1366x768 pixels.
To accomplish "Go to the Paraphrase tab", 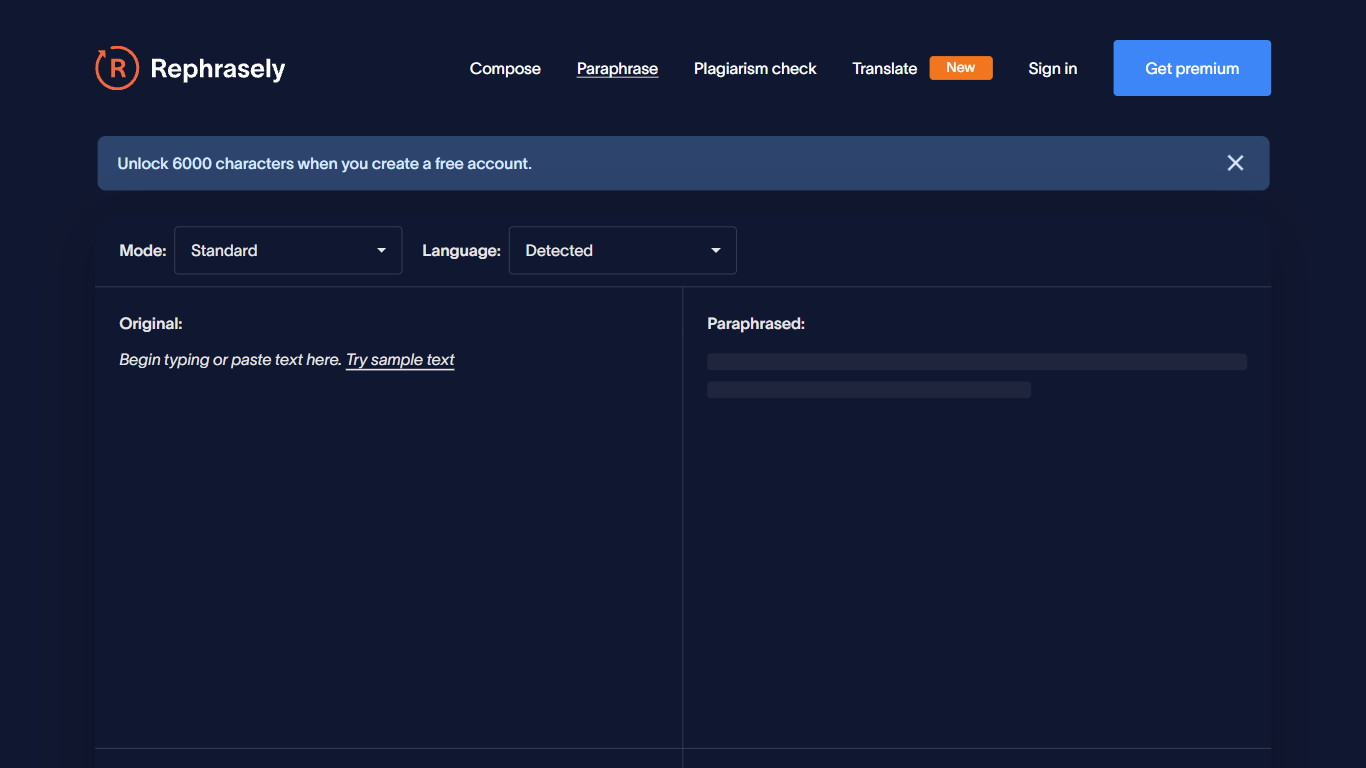I will [617, 68].
